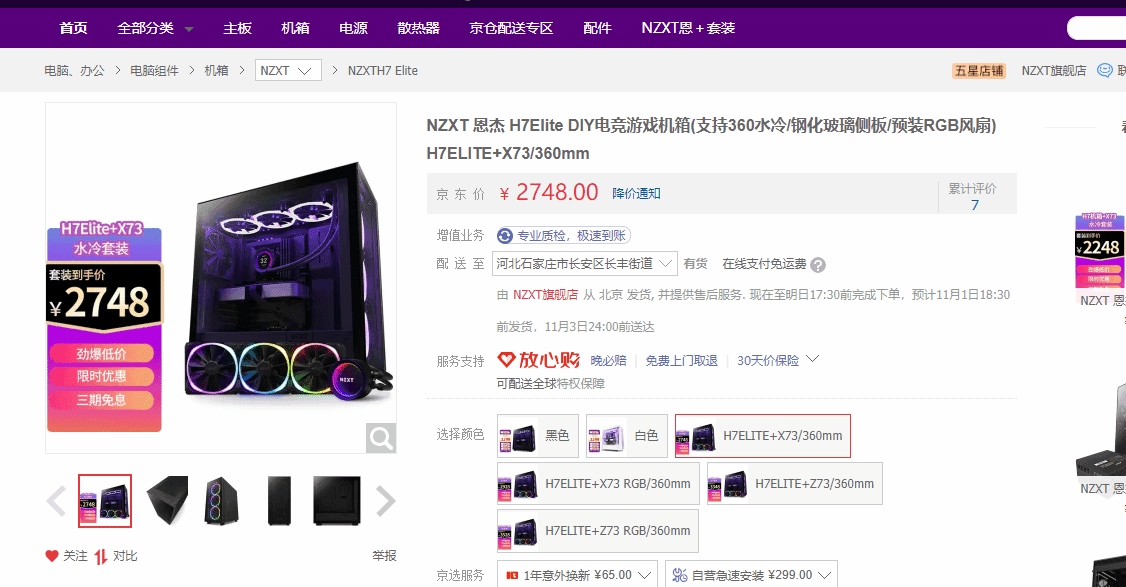Open the 主板 navigation item
The width and height of the screenshot is (1126, 587).
(237, 28)
